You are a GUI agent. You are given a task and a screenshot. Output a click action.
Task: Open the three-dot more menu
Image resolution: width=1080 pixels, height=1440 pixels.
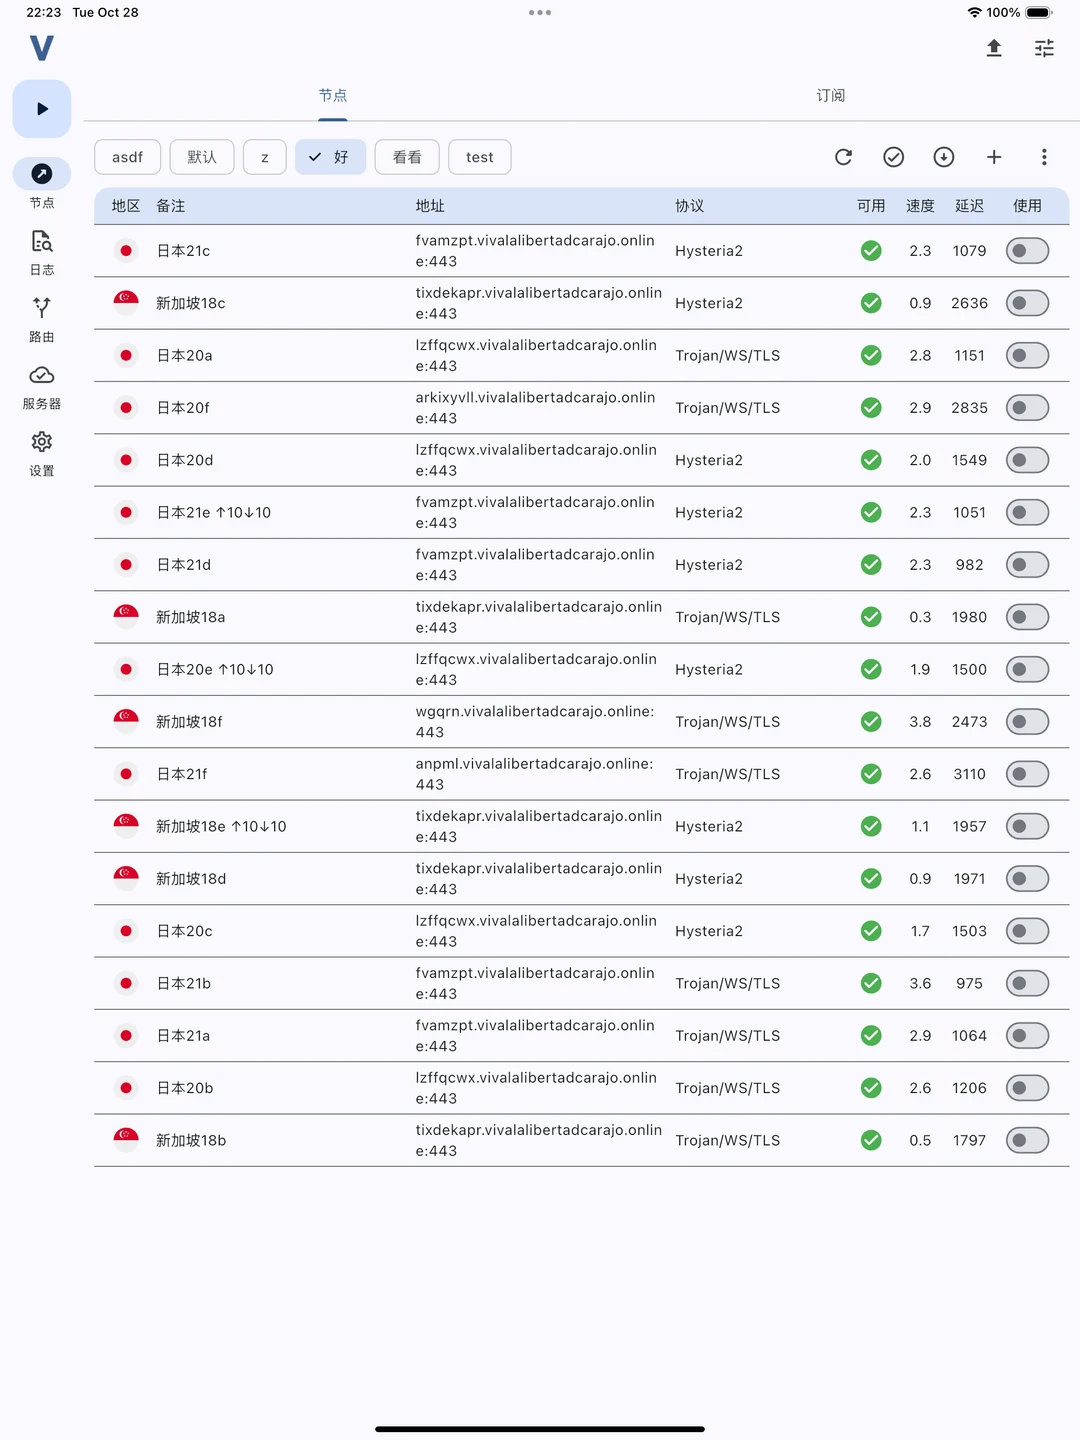pos(1044,157)
